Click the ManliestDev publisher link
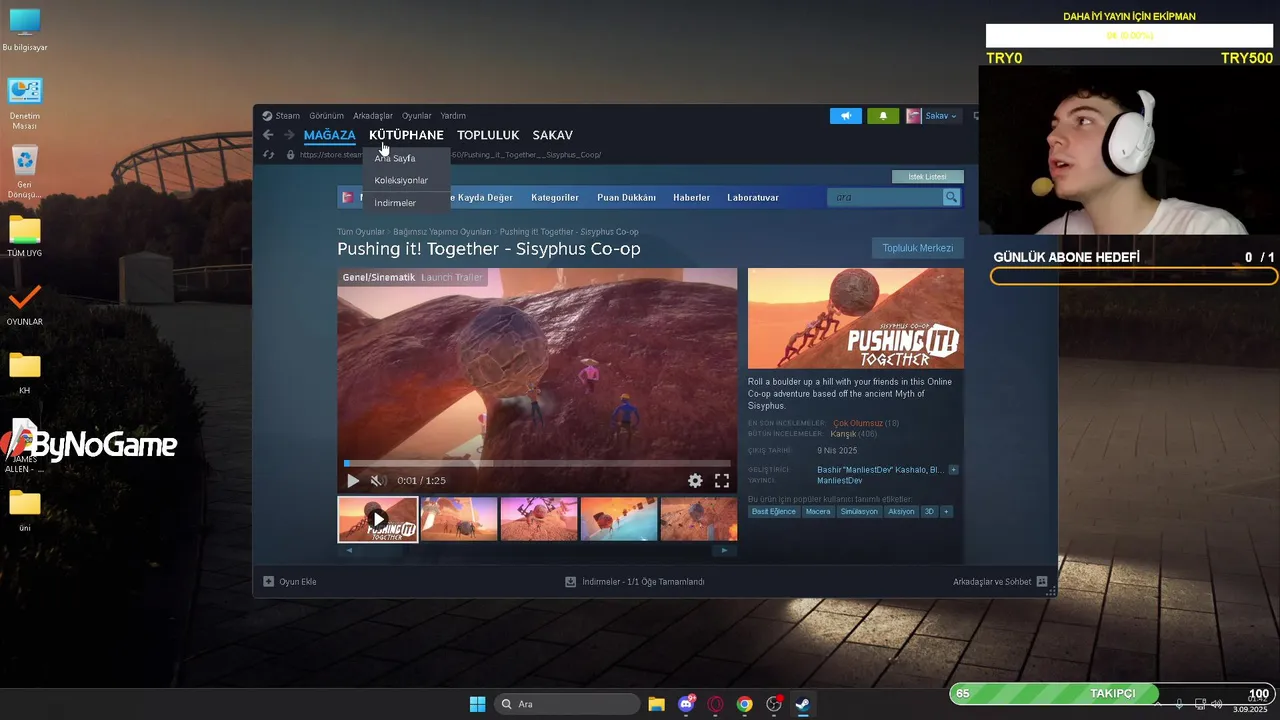This screenshot has width=1280, height=720. (x=839, y=481)
